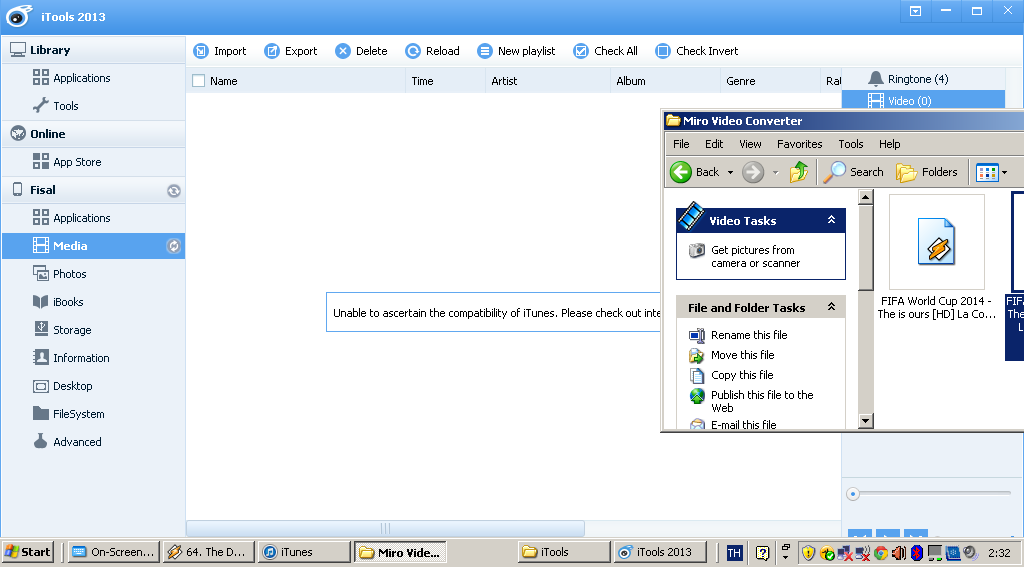Select Ringtone (4) category
The image size is (1024, 567).
coord(923,79)
